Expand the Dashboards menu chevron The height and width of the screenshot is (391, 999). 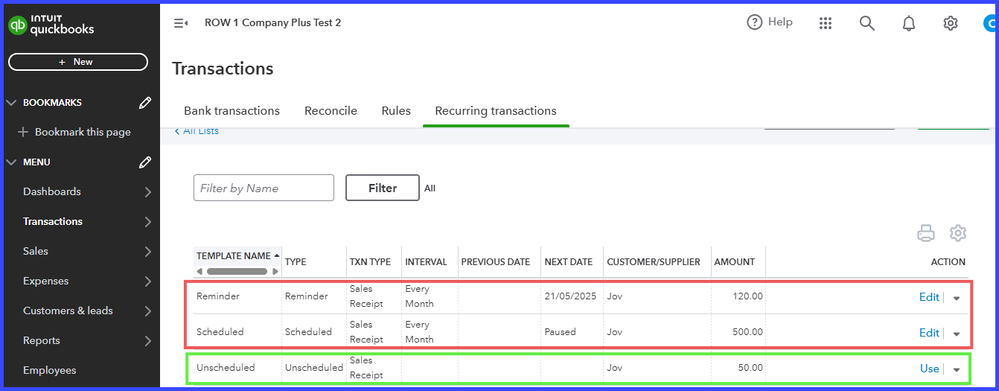pos(148,192)
